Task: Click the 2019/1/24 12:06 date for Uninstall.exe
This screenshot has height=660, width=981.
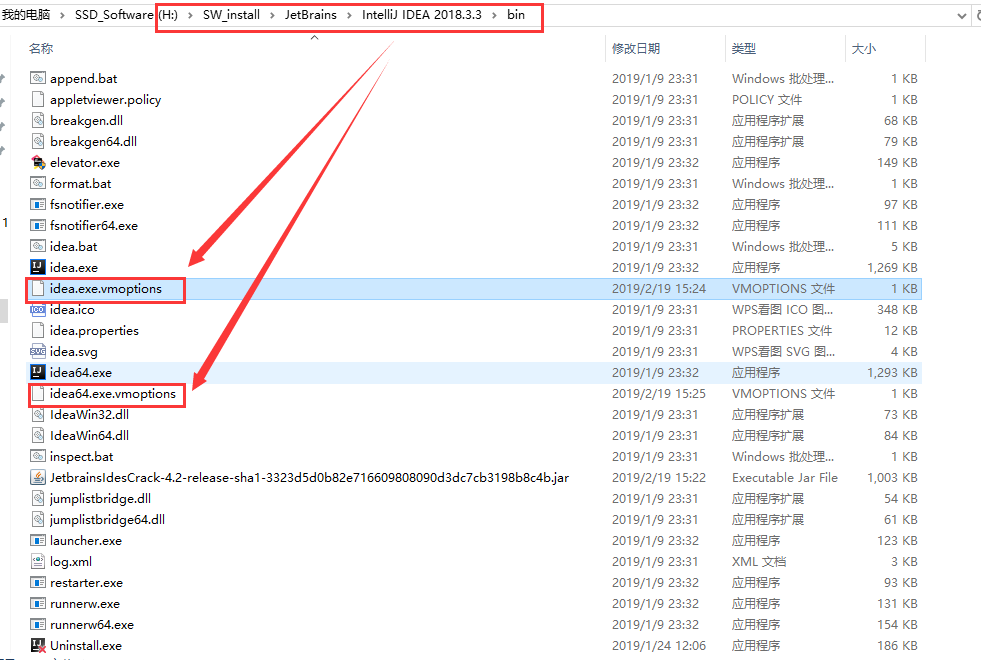Action: [659, 646]
